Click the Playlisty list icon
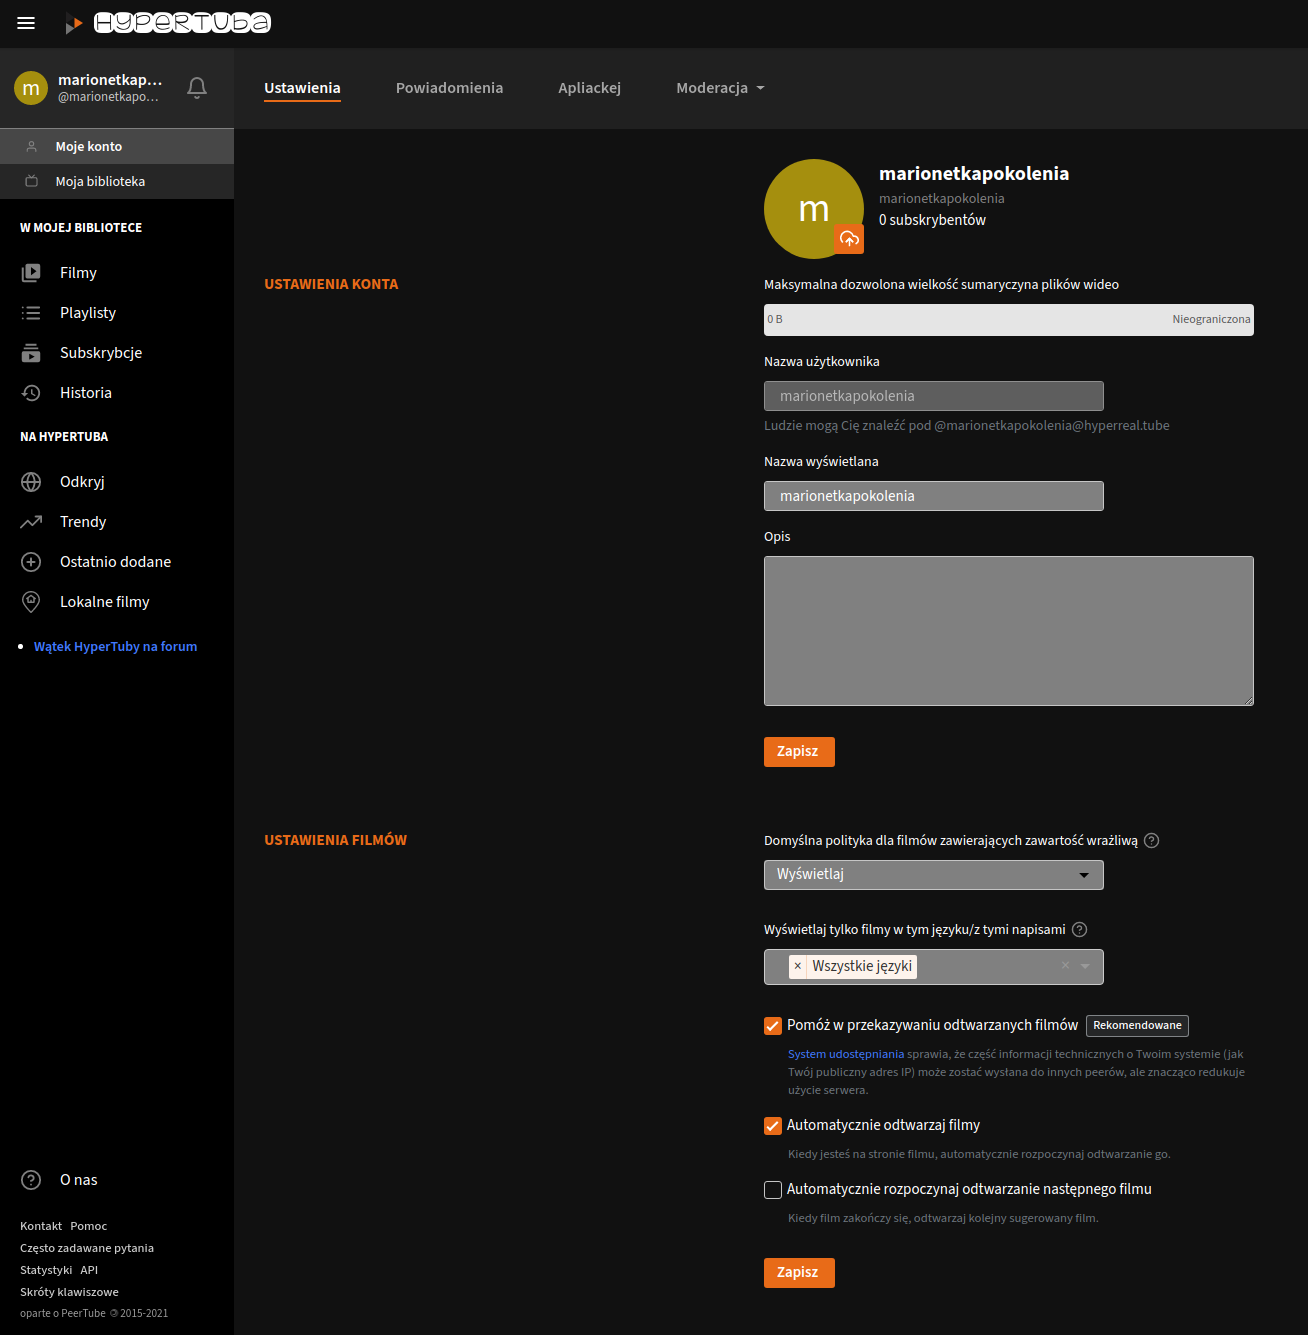 click(31, 313)
